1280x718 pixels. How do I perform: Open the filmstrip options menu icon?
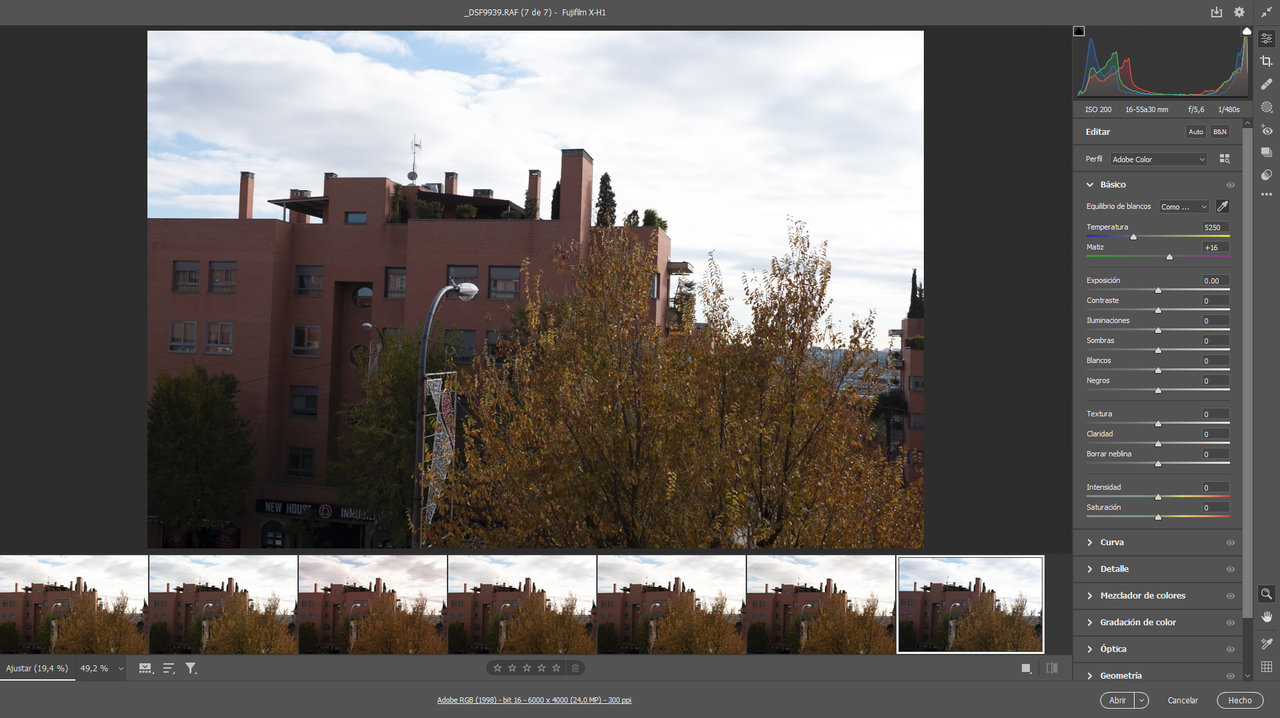coord(145,668)
